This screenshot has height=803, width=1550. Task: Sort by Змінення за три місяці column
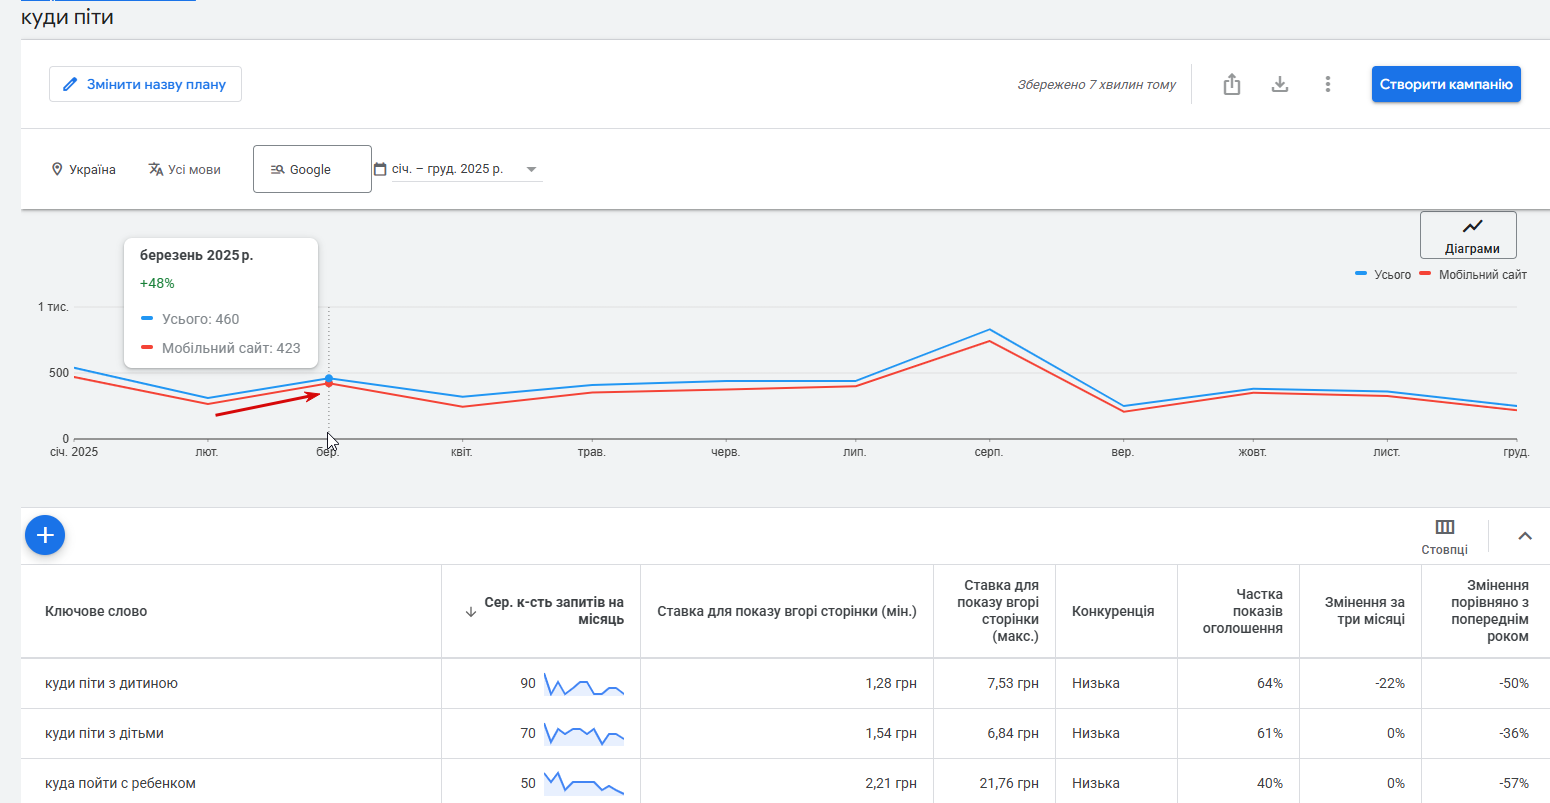click(1364, 611)
